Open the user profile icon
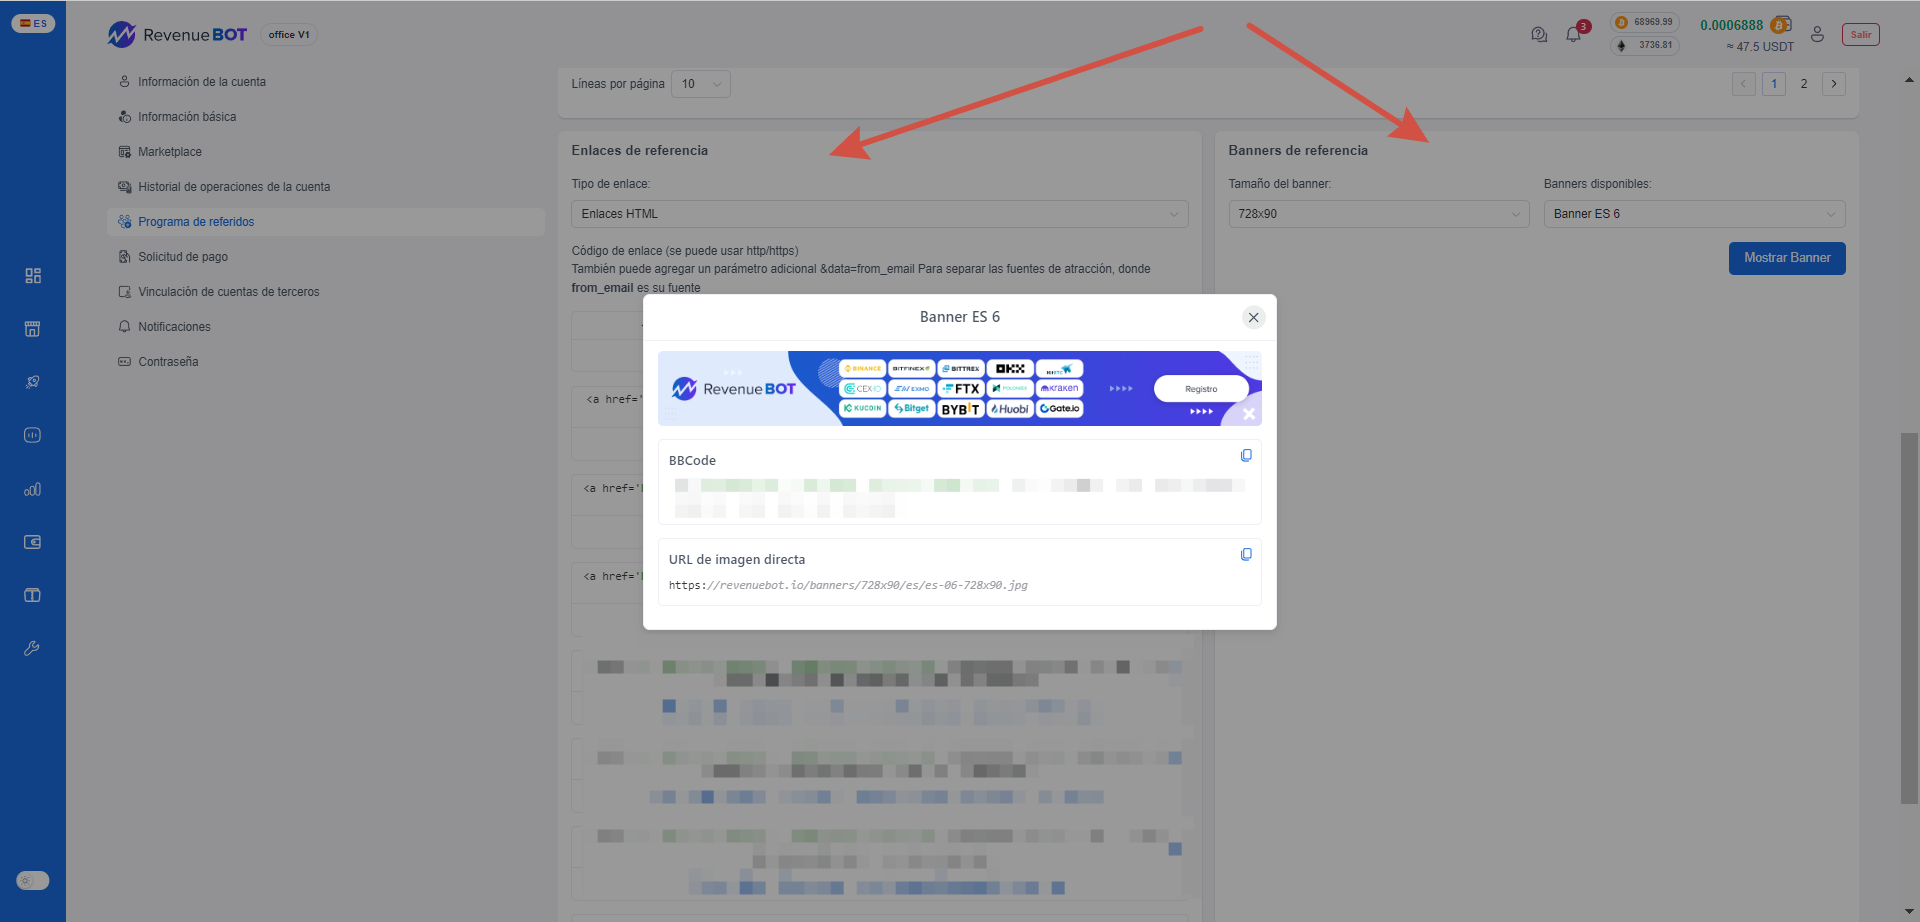Screen dimensions: 1920x922 (x=1817, y=35)
